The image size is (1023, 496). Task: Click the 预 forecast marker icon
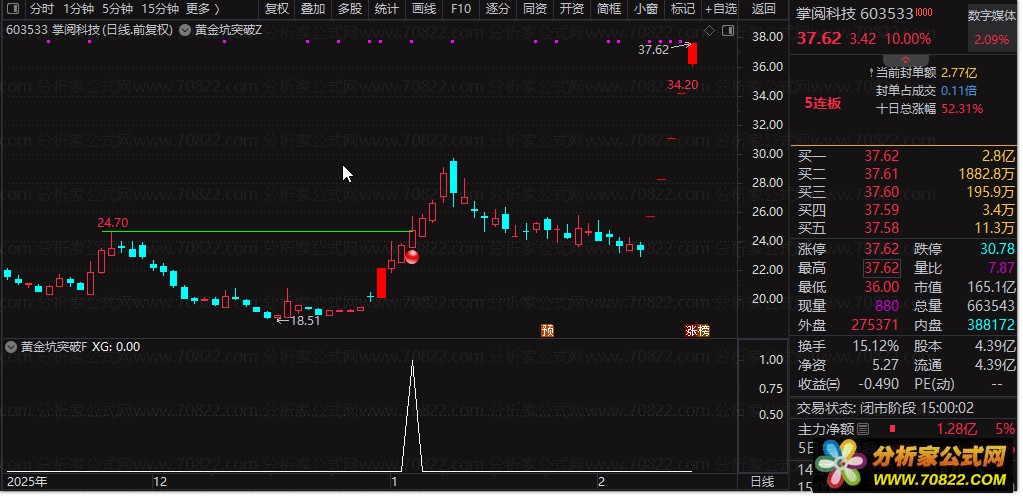pyautogui.click(x=548, y=330)
